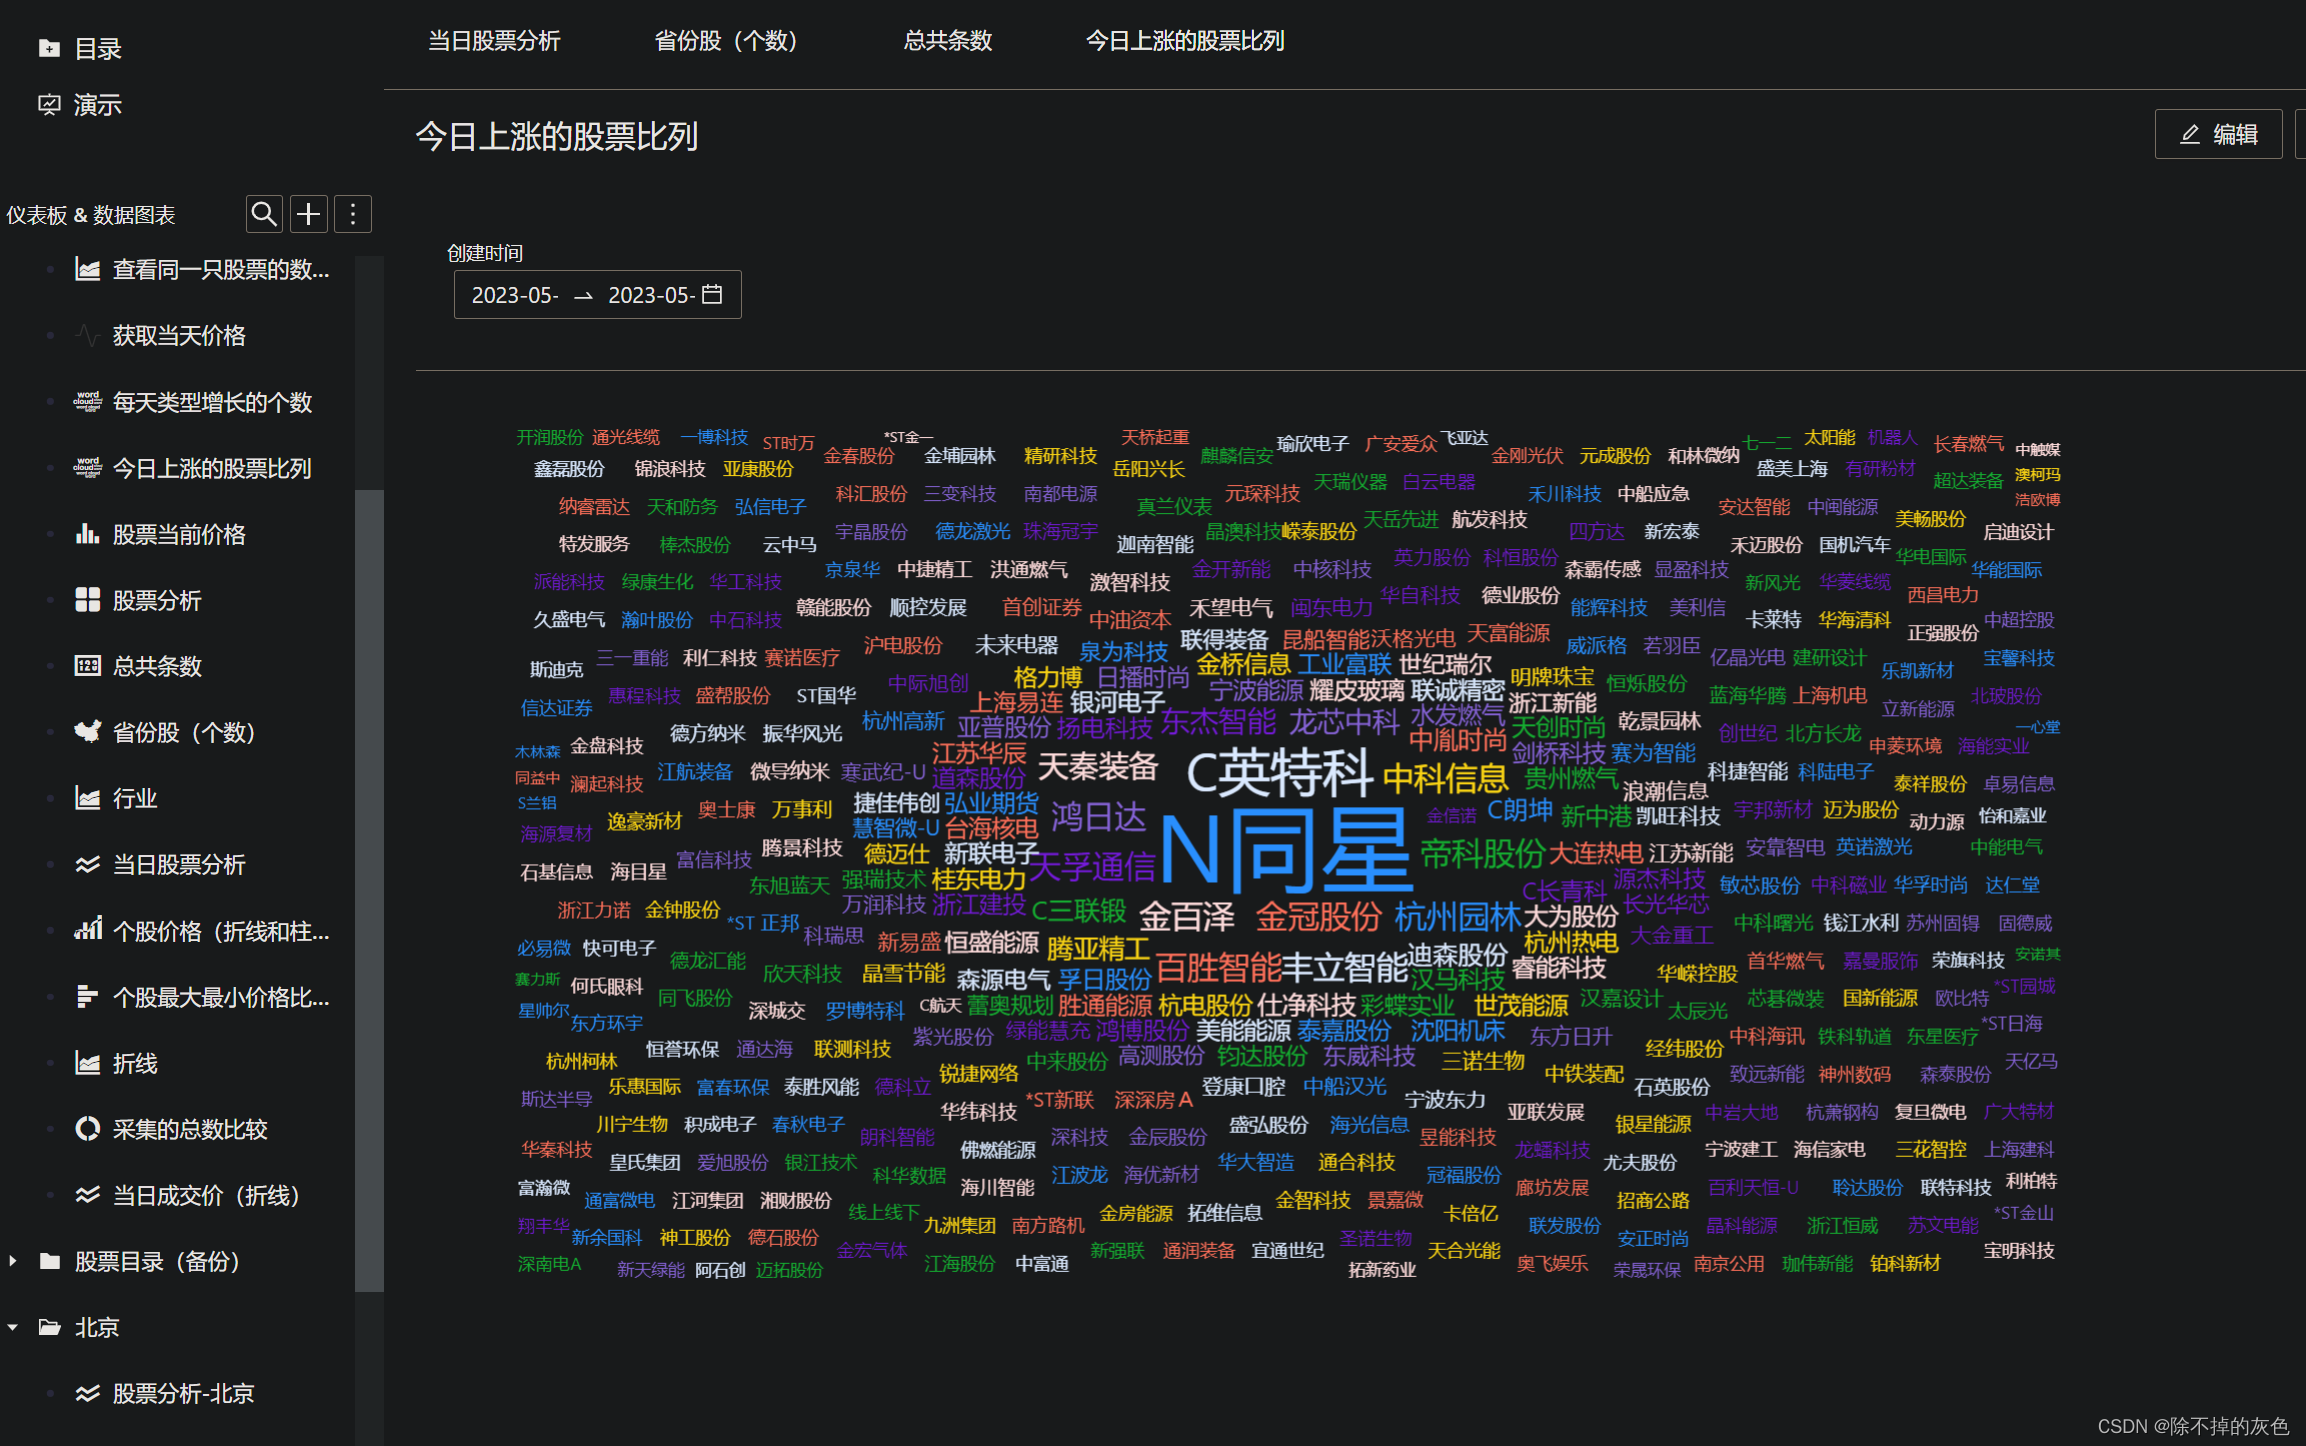Click the start date input field

[x=515, y=295]
